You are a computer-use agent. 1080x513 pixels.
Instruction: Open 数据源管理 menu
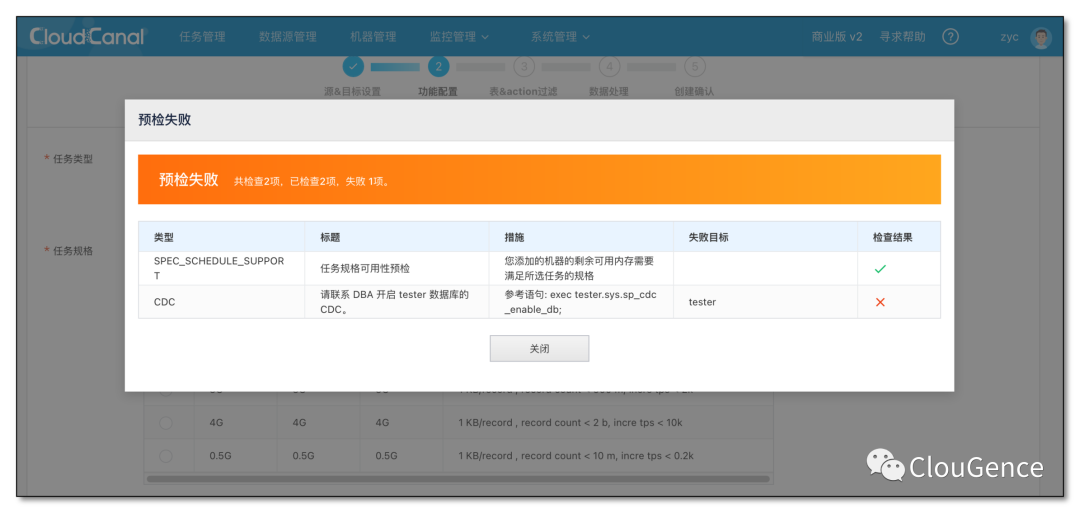coord(288,37)
